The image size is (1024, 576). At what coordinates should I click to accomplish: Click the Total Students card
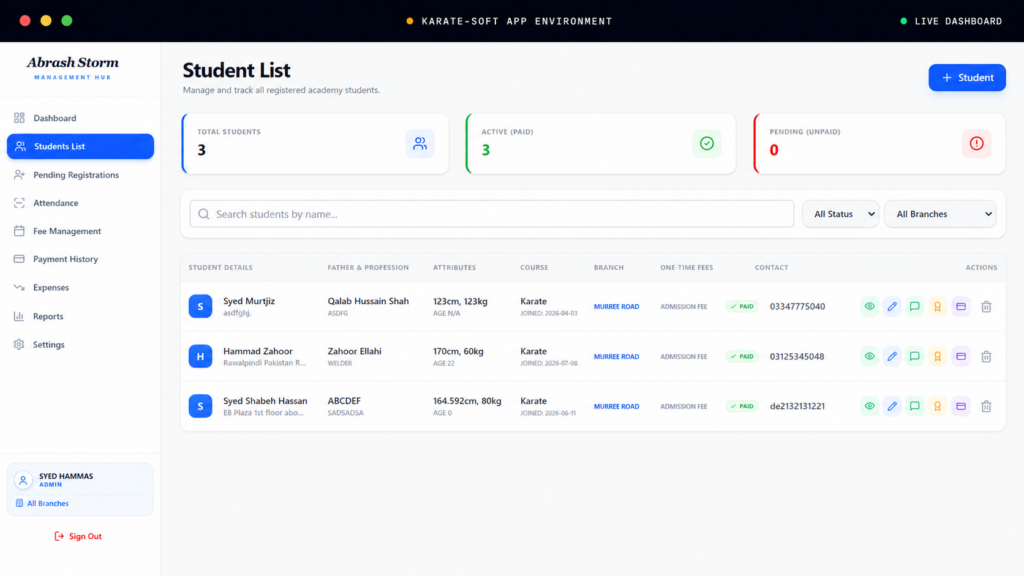click(315, 144)
